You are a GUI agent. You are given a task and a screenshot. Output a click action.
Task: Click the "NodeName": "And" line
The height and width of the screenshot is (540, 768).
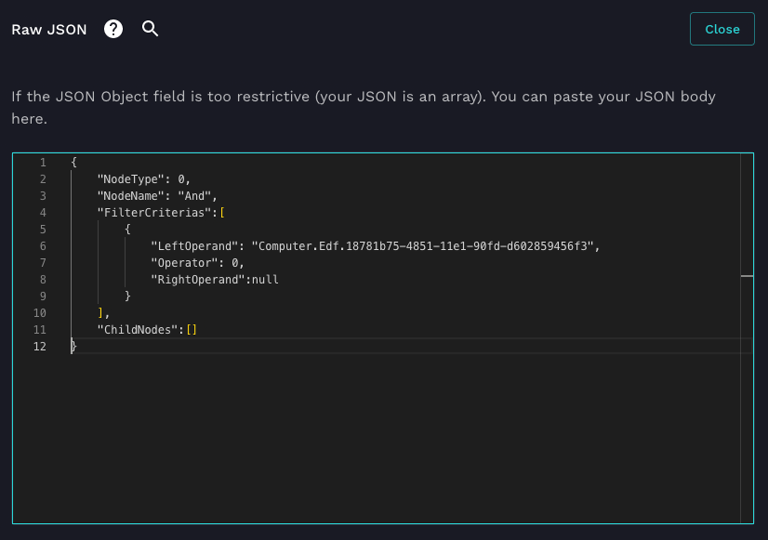click(x=157, y=196)
